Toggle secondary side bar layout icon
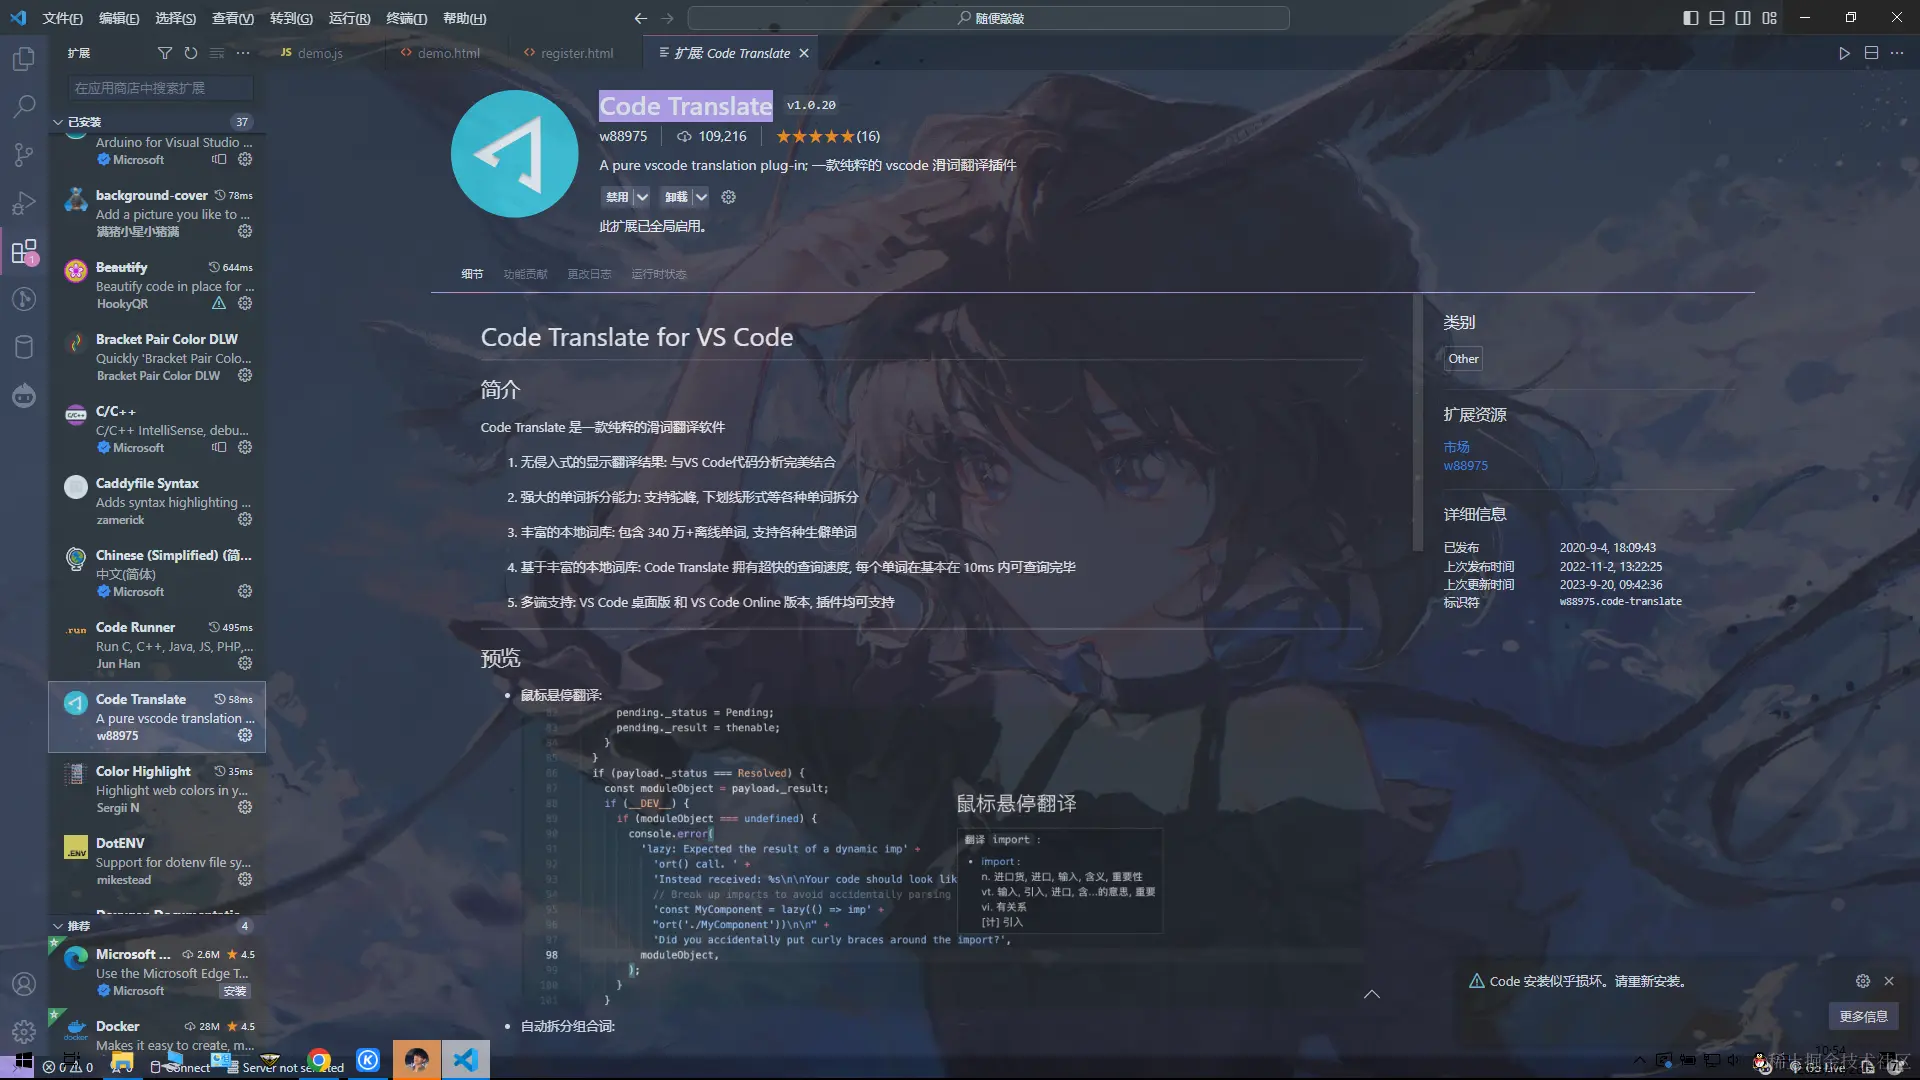Image resolution: width=1920 pixels, height=1080 pixels. (1743, 18)
